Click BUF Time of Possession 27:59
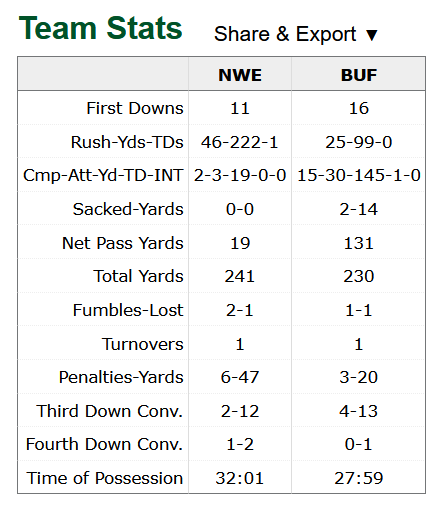The height and width of the screenshot is (509, 436). [359, 478]
